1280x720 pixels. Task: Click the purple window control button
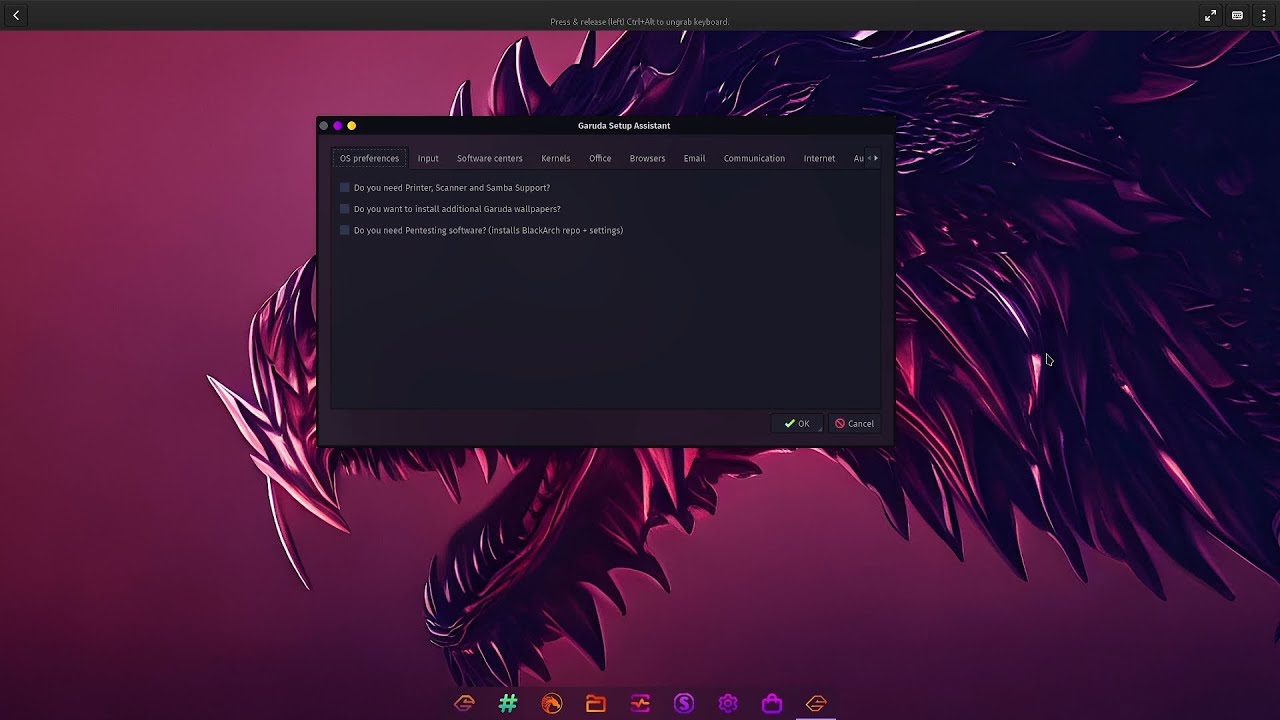(337, 125)
